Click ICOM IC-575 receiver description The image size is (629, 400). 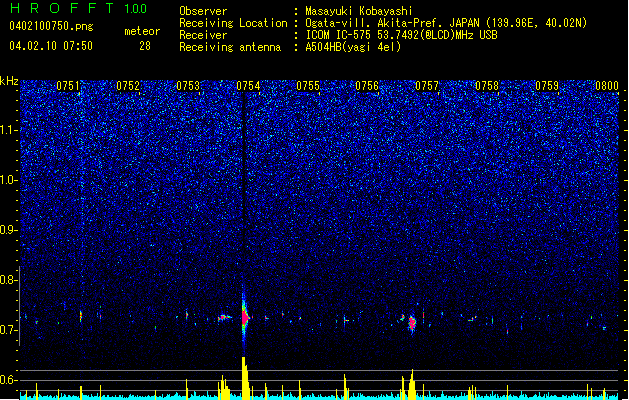coord(401,35)
